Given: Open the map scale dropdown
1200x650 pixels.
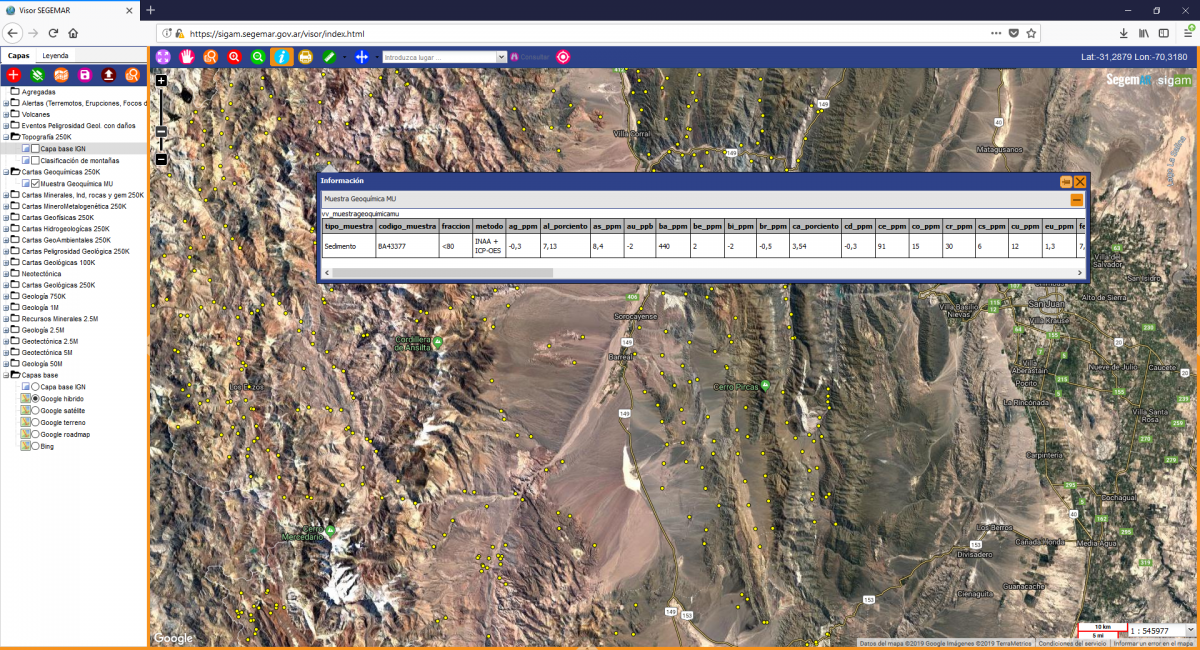Looking at the screenshot, I should point(1189,631).
